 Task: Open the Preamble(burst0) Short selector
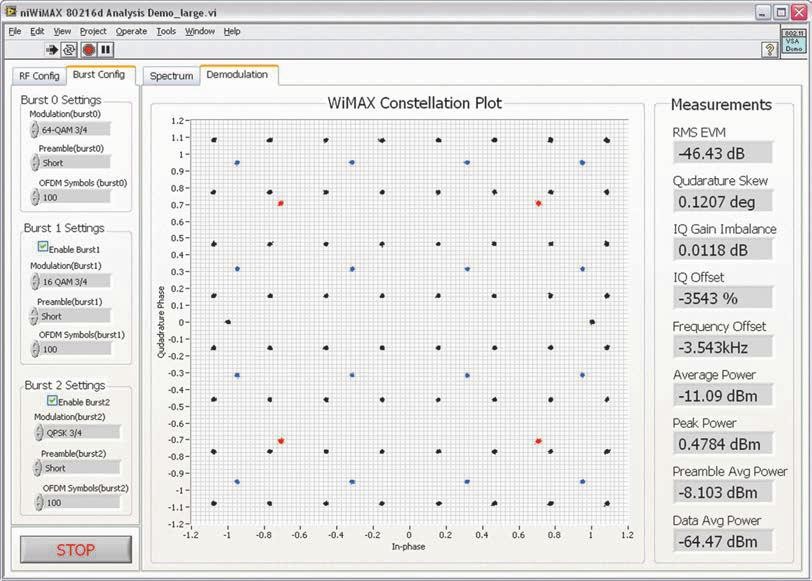(70, 163)
